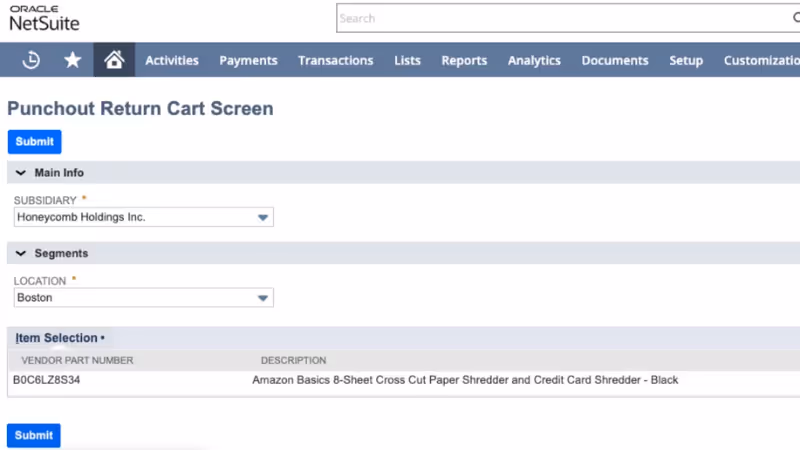Click the Boston location field
The image size is (800, 450).
(x=143, y=298)
